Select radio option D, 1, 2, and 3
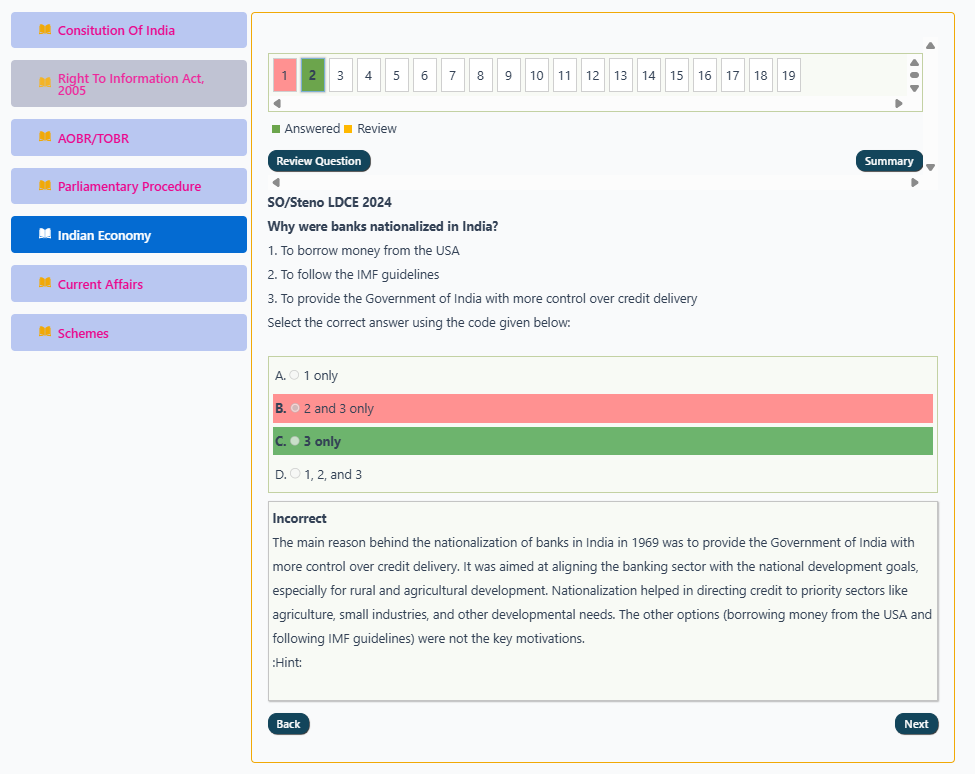Image resolution: width=975 pixels, height=774 pixels. pyautogui.click(x=295, y=474)
